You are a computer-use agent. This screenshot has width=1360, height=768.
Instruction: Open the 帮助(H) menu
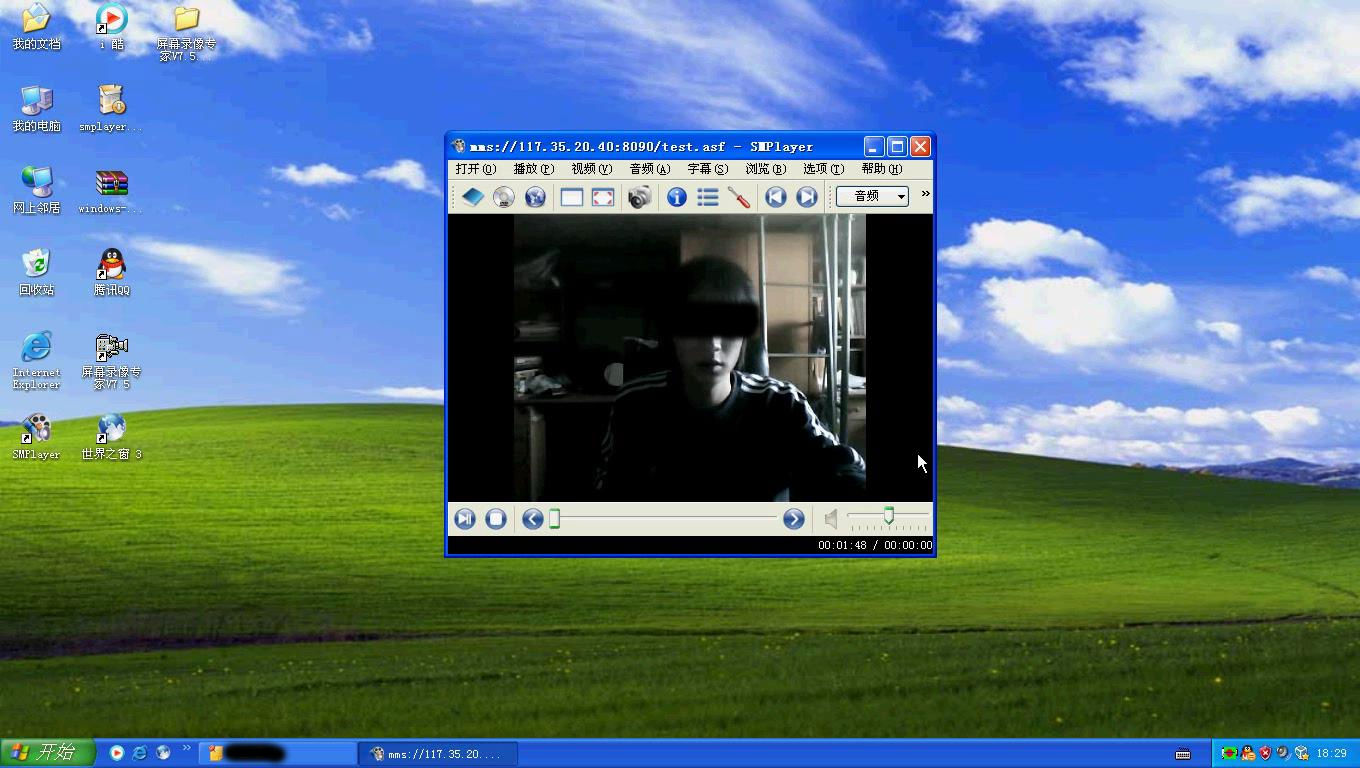(x=881, y=169)
